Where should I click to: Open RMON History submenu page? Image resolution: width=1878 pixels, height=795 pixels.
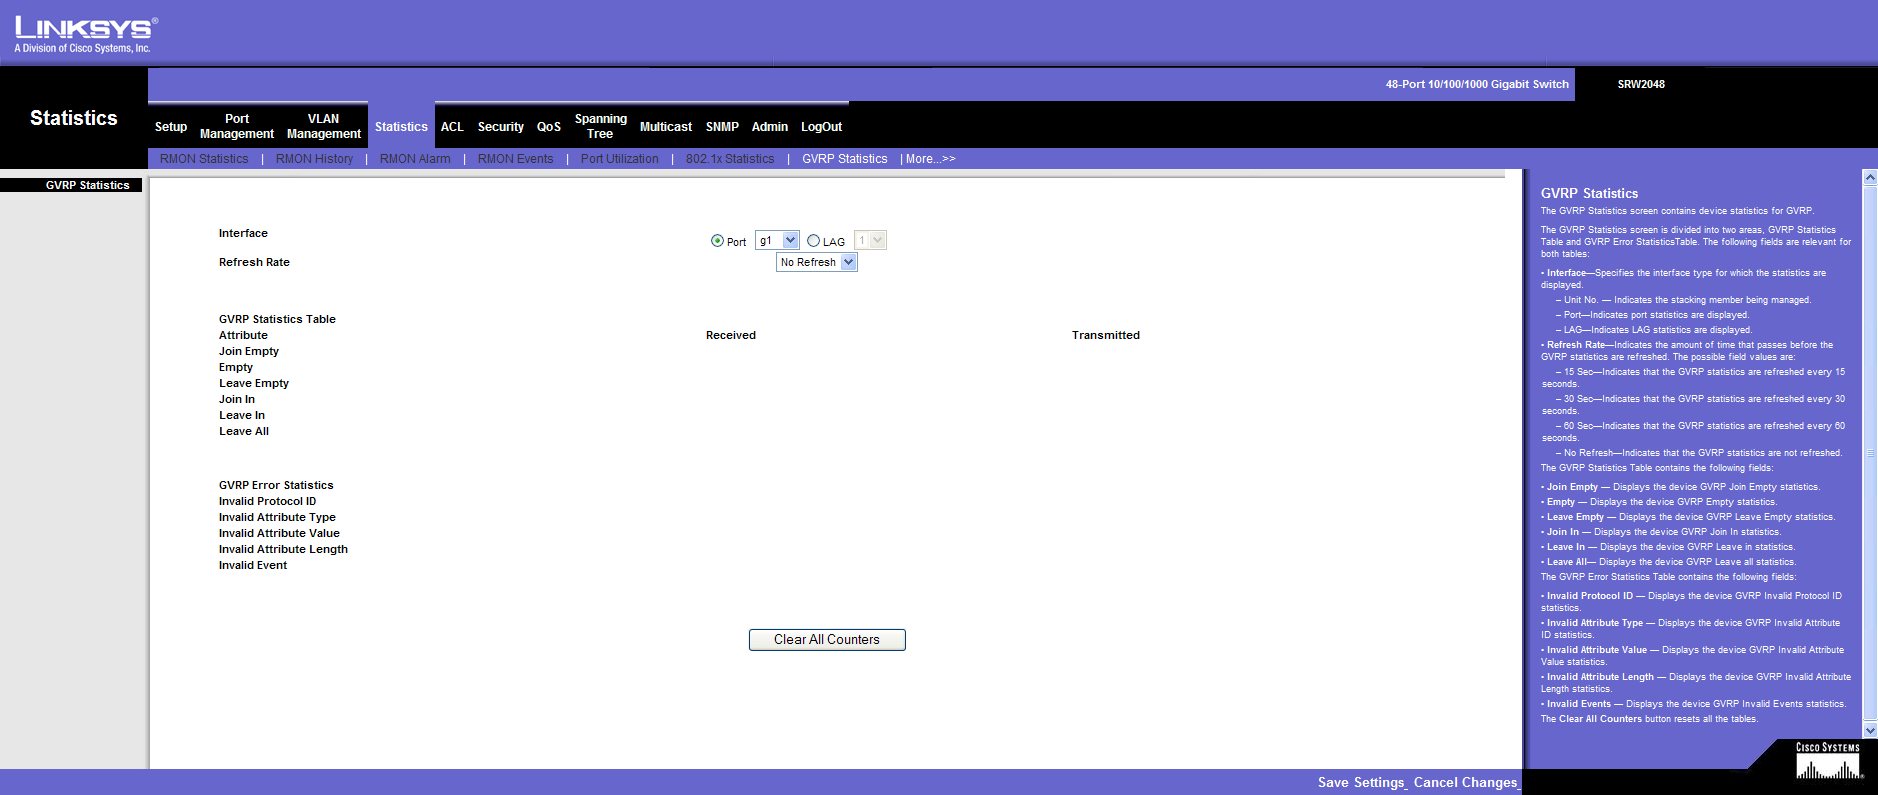(x=314, y=159)
